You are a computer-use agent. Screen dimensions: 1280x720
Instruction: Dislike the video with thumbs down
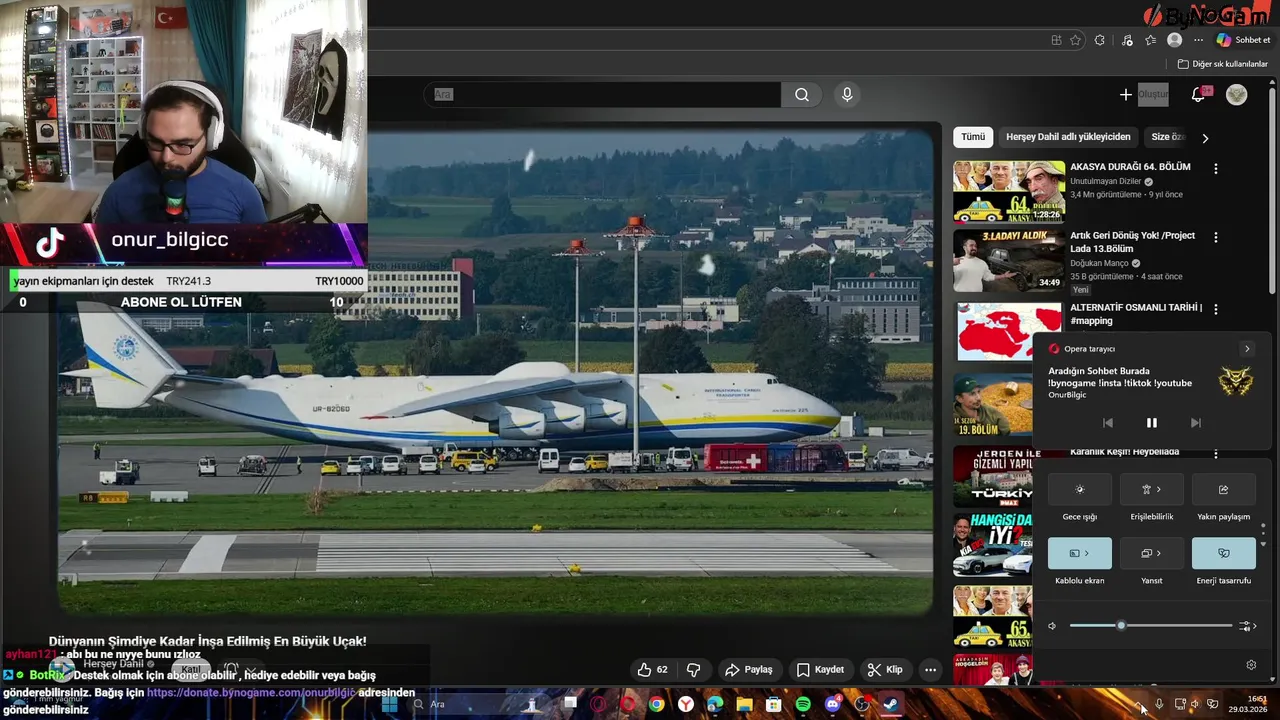tap(693, 670)
